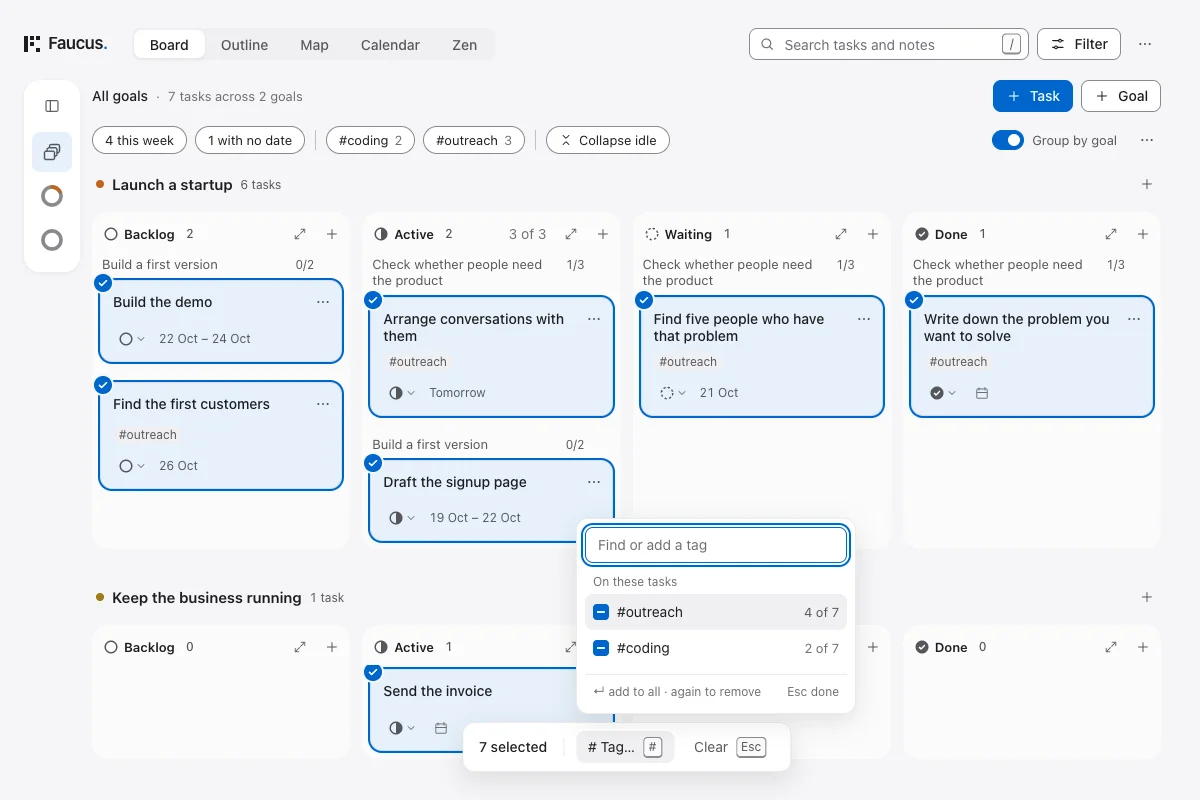Toggle the #coding tag checkbox
Image resolution: width=1200 pixels, height=800 pixels.
pyautogui.click(x=601, y=648)
